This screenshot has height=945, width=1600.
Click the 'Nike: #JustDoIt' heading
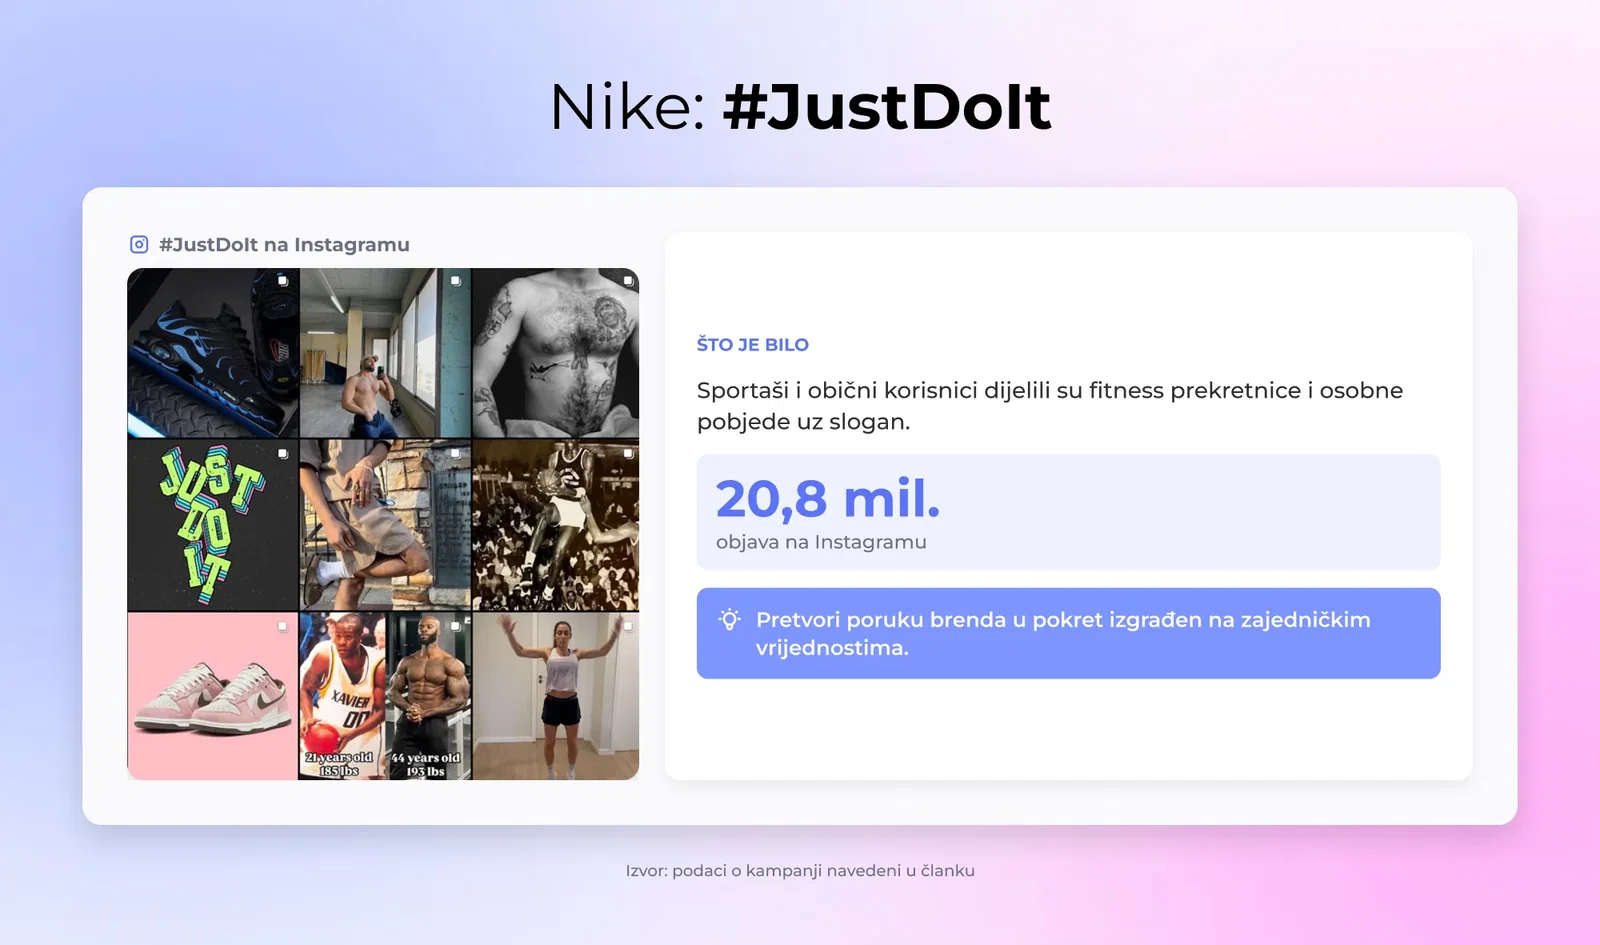[x=800, y=107]
